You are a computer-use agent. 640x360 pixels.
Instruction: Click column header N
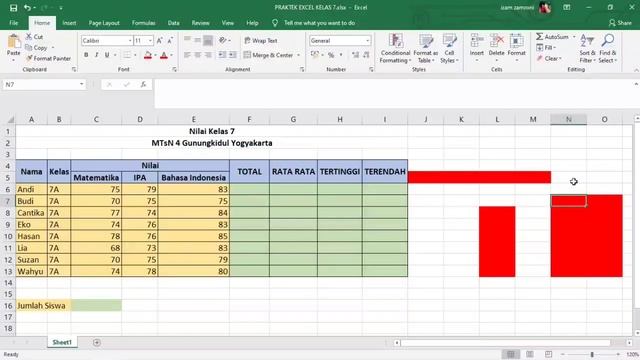tap(569, 119)
